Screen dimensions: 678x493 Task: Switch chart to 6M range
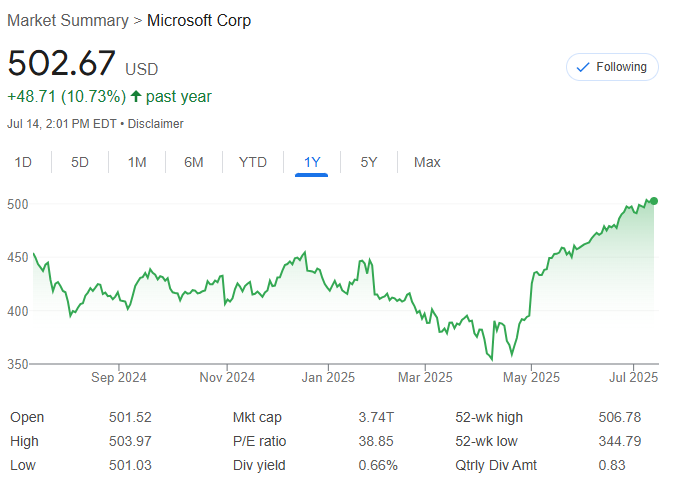click(193, 162)
